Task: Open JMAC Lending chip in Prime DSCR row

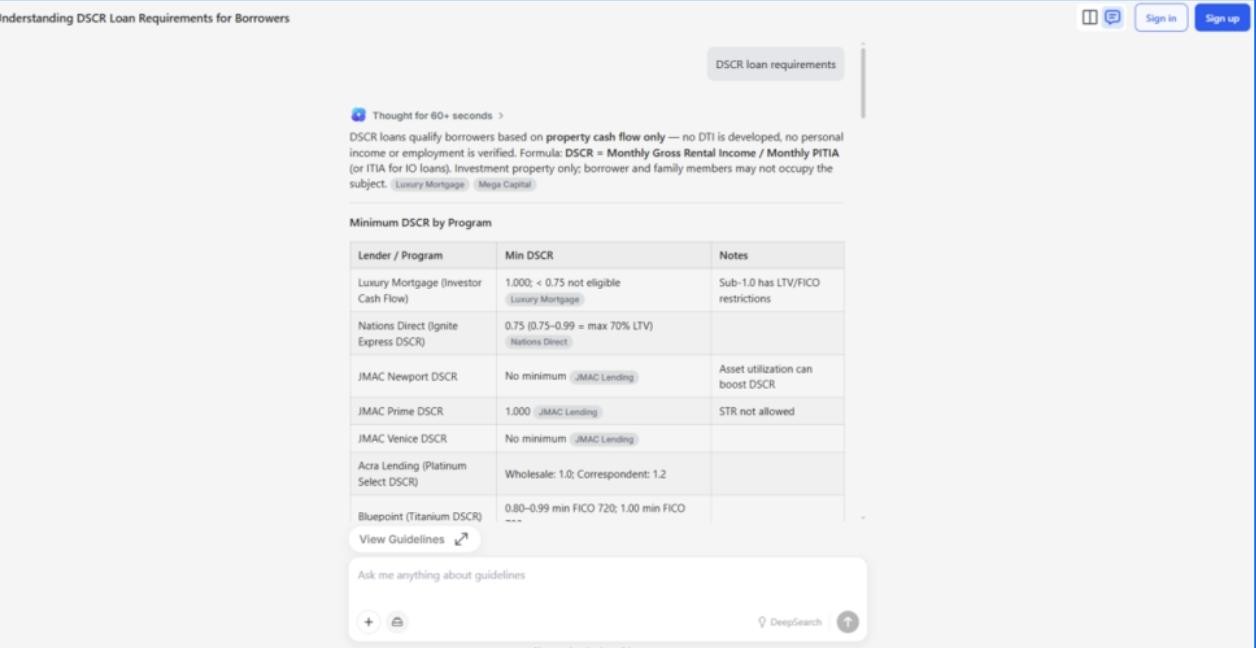Action: click(569, 412)
